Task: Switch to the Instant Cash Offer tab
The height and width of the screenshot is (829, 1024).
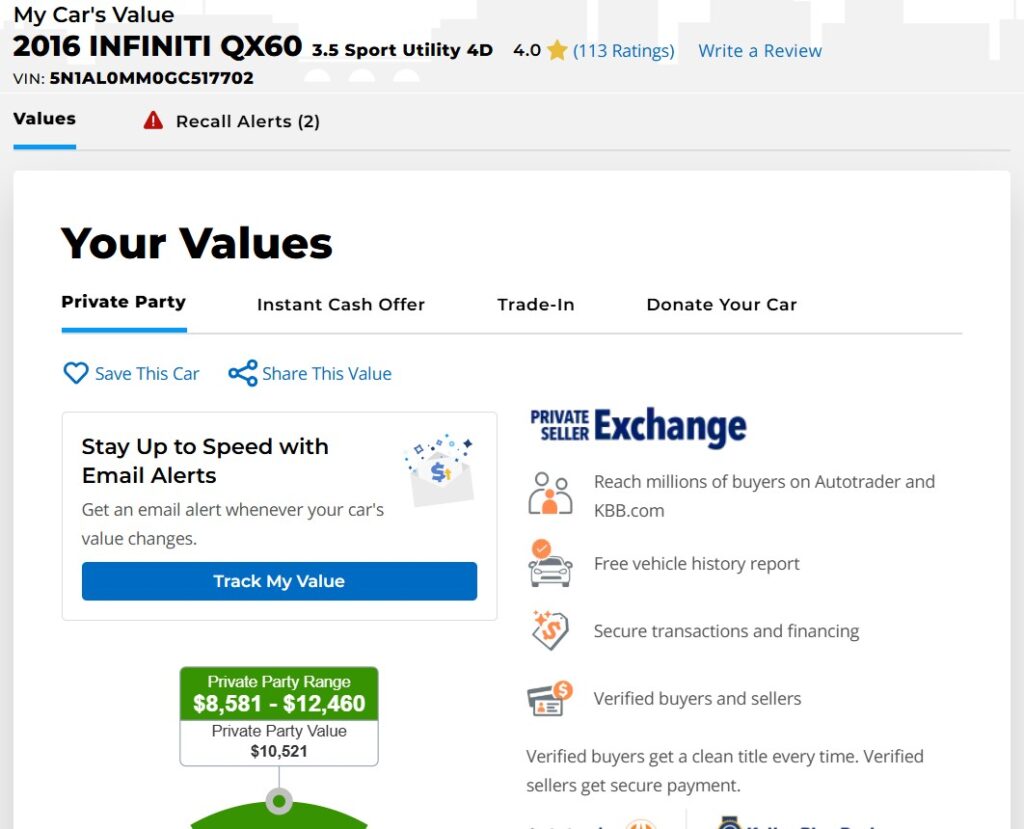Action: (341, 305)
